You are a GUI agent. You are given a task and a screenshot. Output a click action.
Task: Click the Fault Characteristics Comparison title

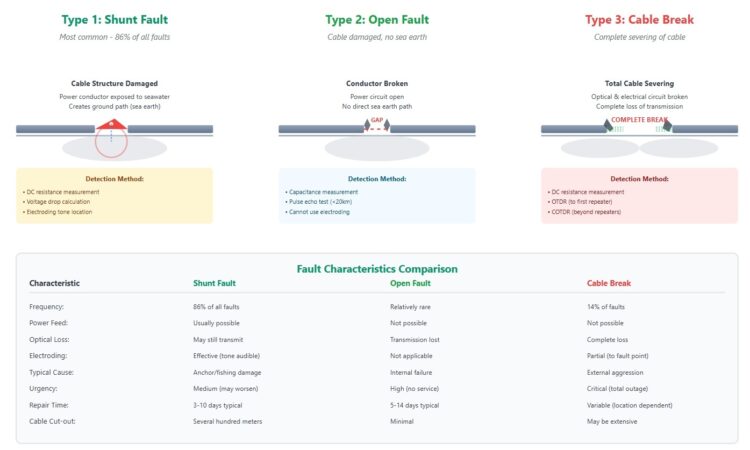(x=376, y=269)
